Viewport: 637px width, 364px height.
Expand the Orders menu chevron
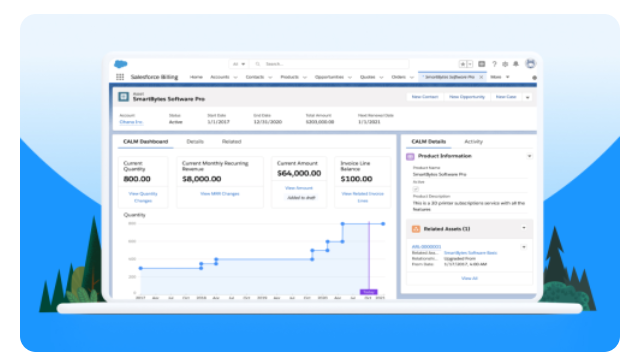coord(412,77)
